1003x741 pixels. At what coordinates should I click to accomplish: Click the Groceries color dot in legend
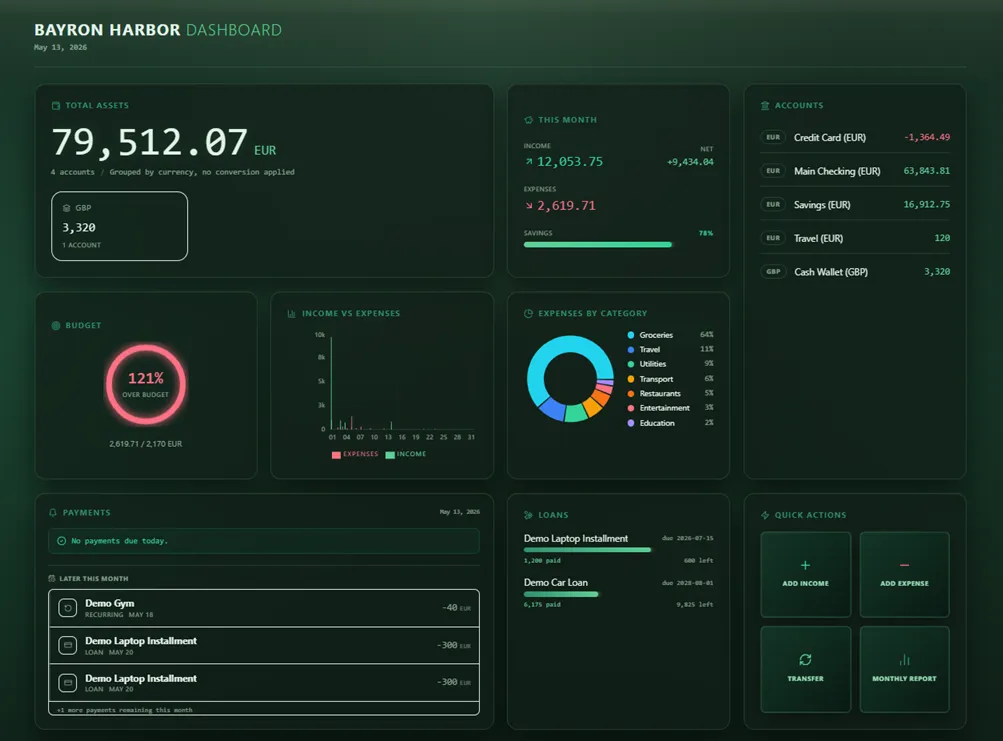631,335
